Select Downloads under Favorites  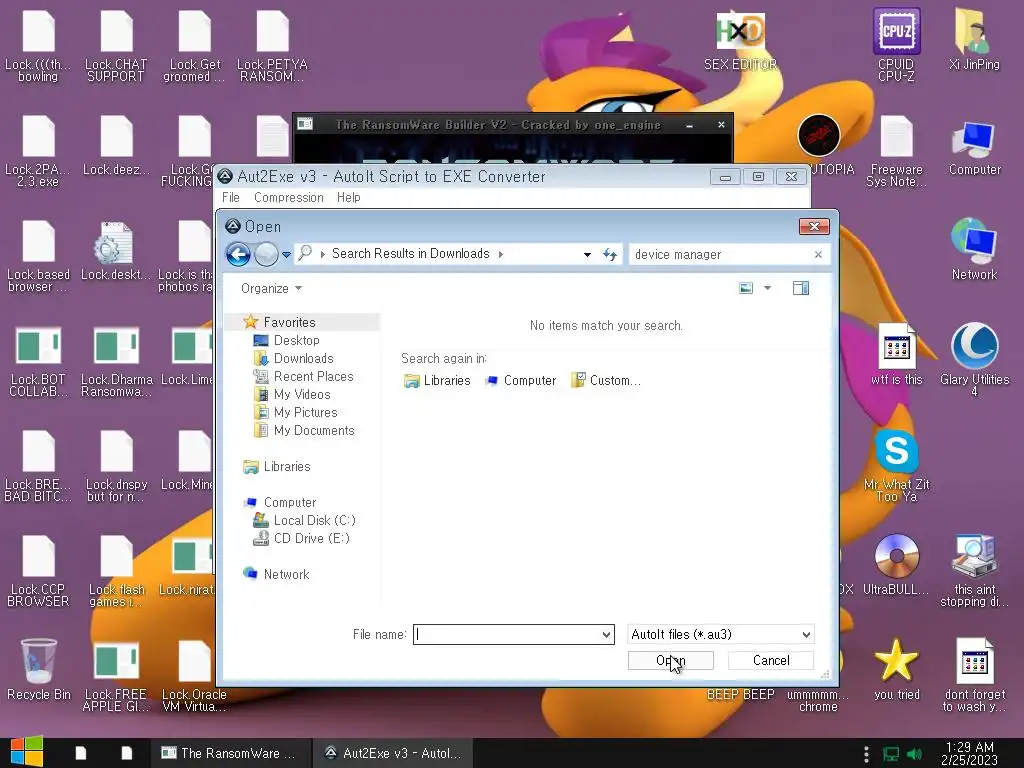tap(304, 359)
